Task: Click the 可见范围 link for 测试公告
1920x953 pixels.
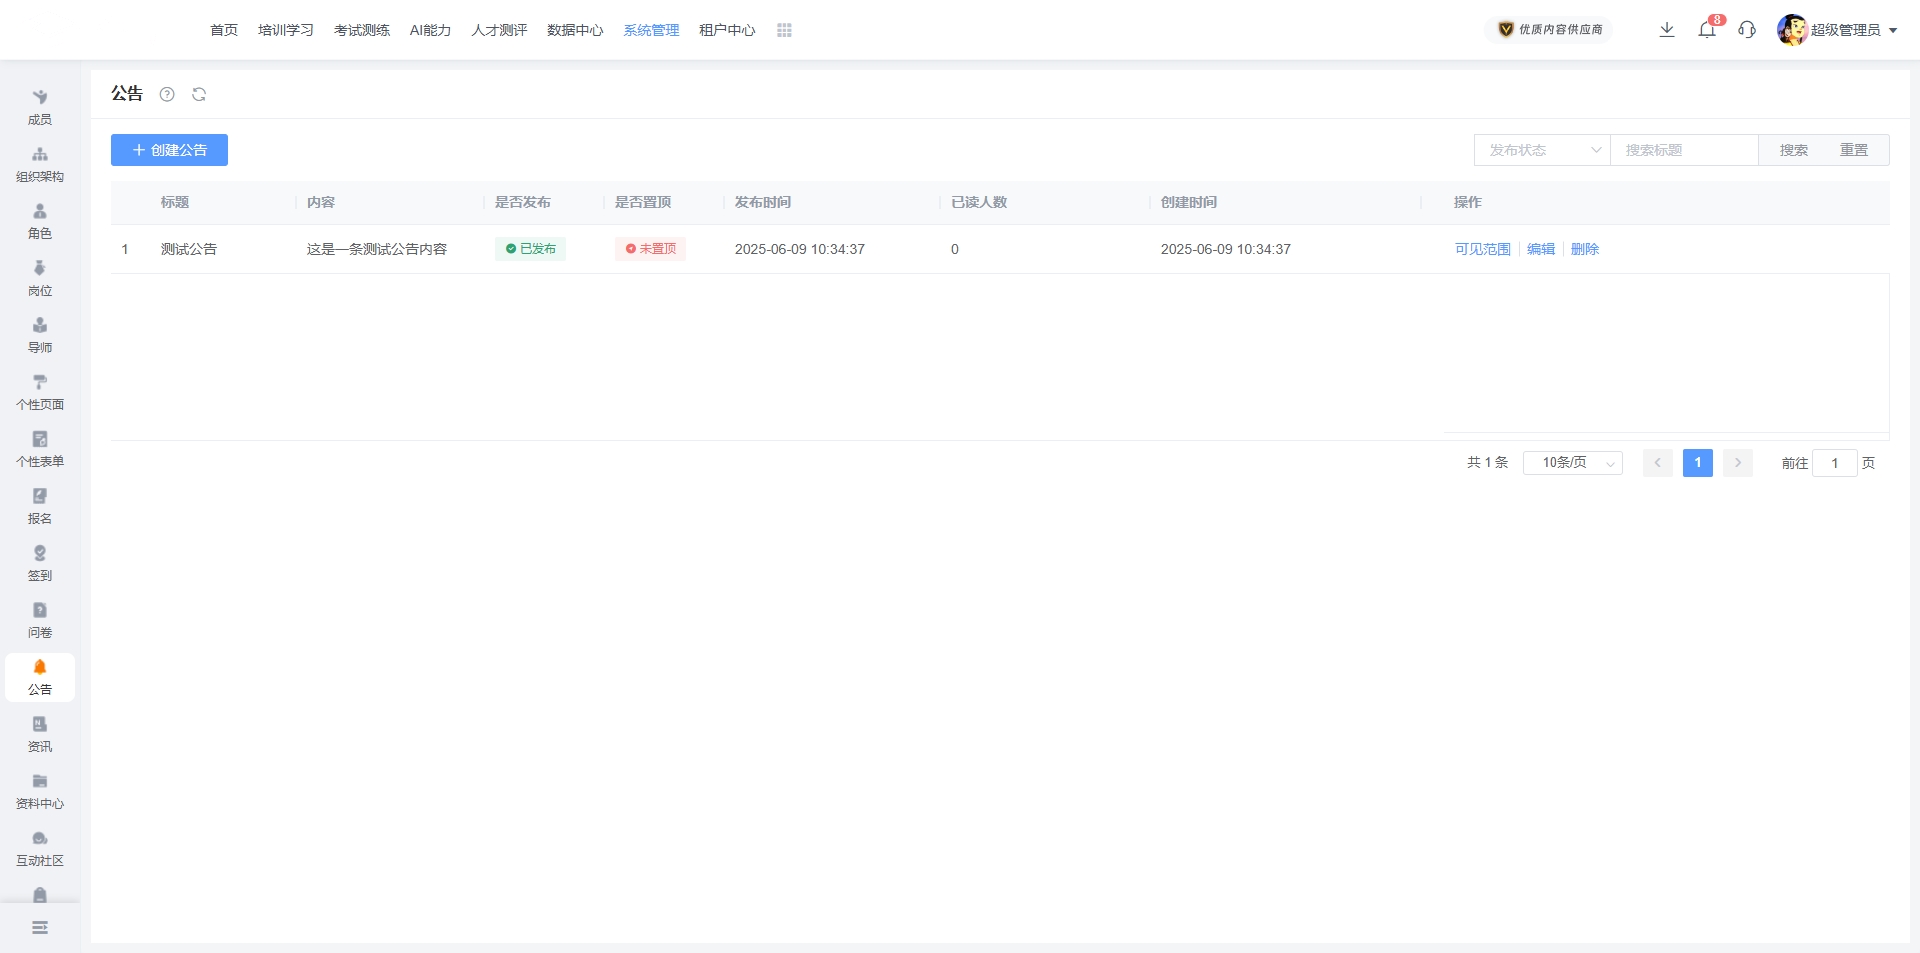Action: coord(1482,249)
